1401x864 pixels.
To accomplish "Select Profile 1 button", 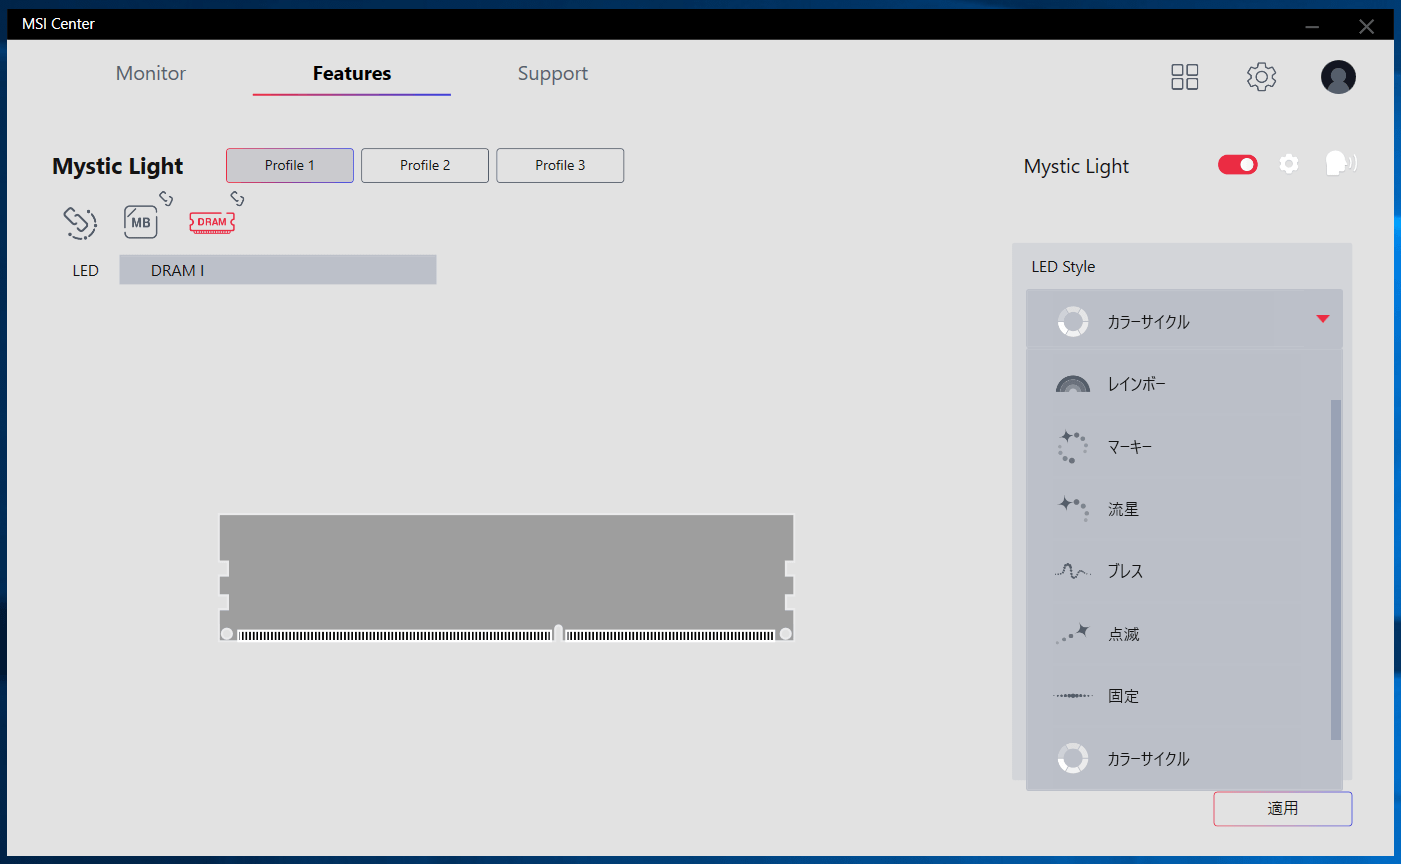I will (290, 165).
